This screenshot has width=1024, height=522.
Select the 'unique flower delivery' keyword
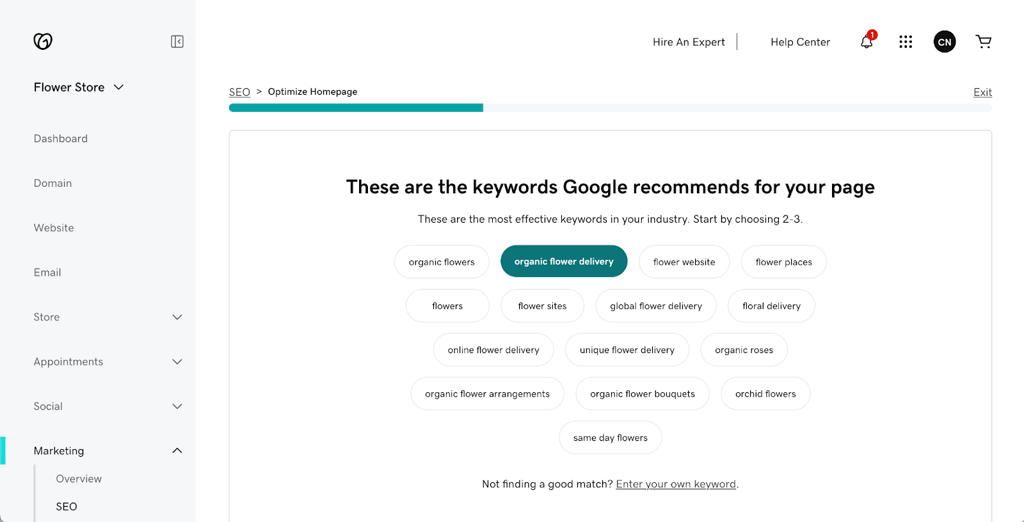pyautogui.click(x=627, y=350)
